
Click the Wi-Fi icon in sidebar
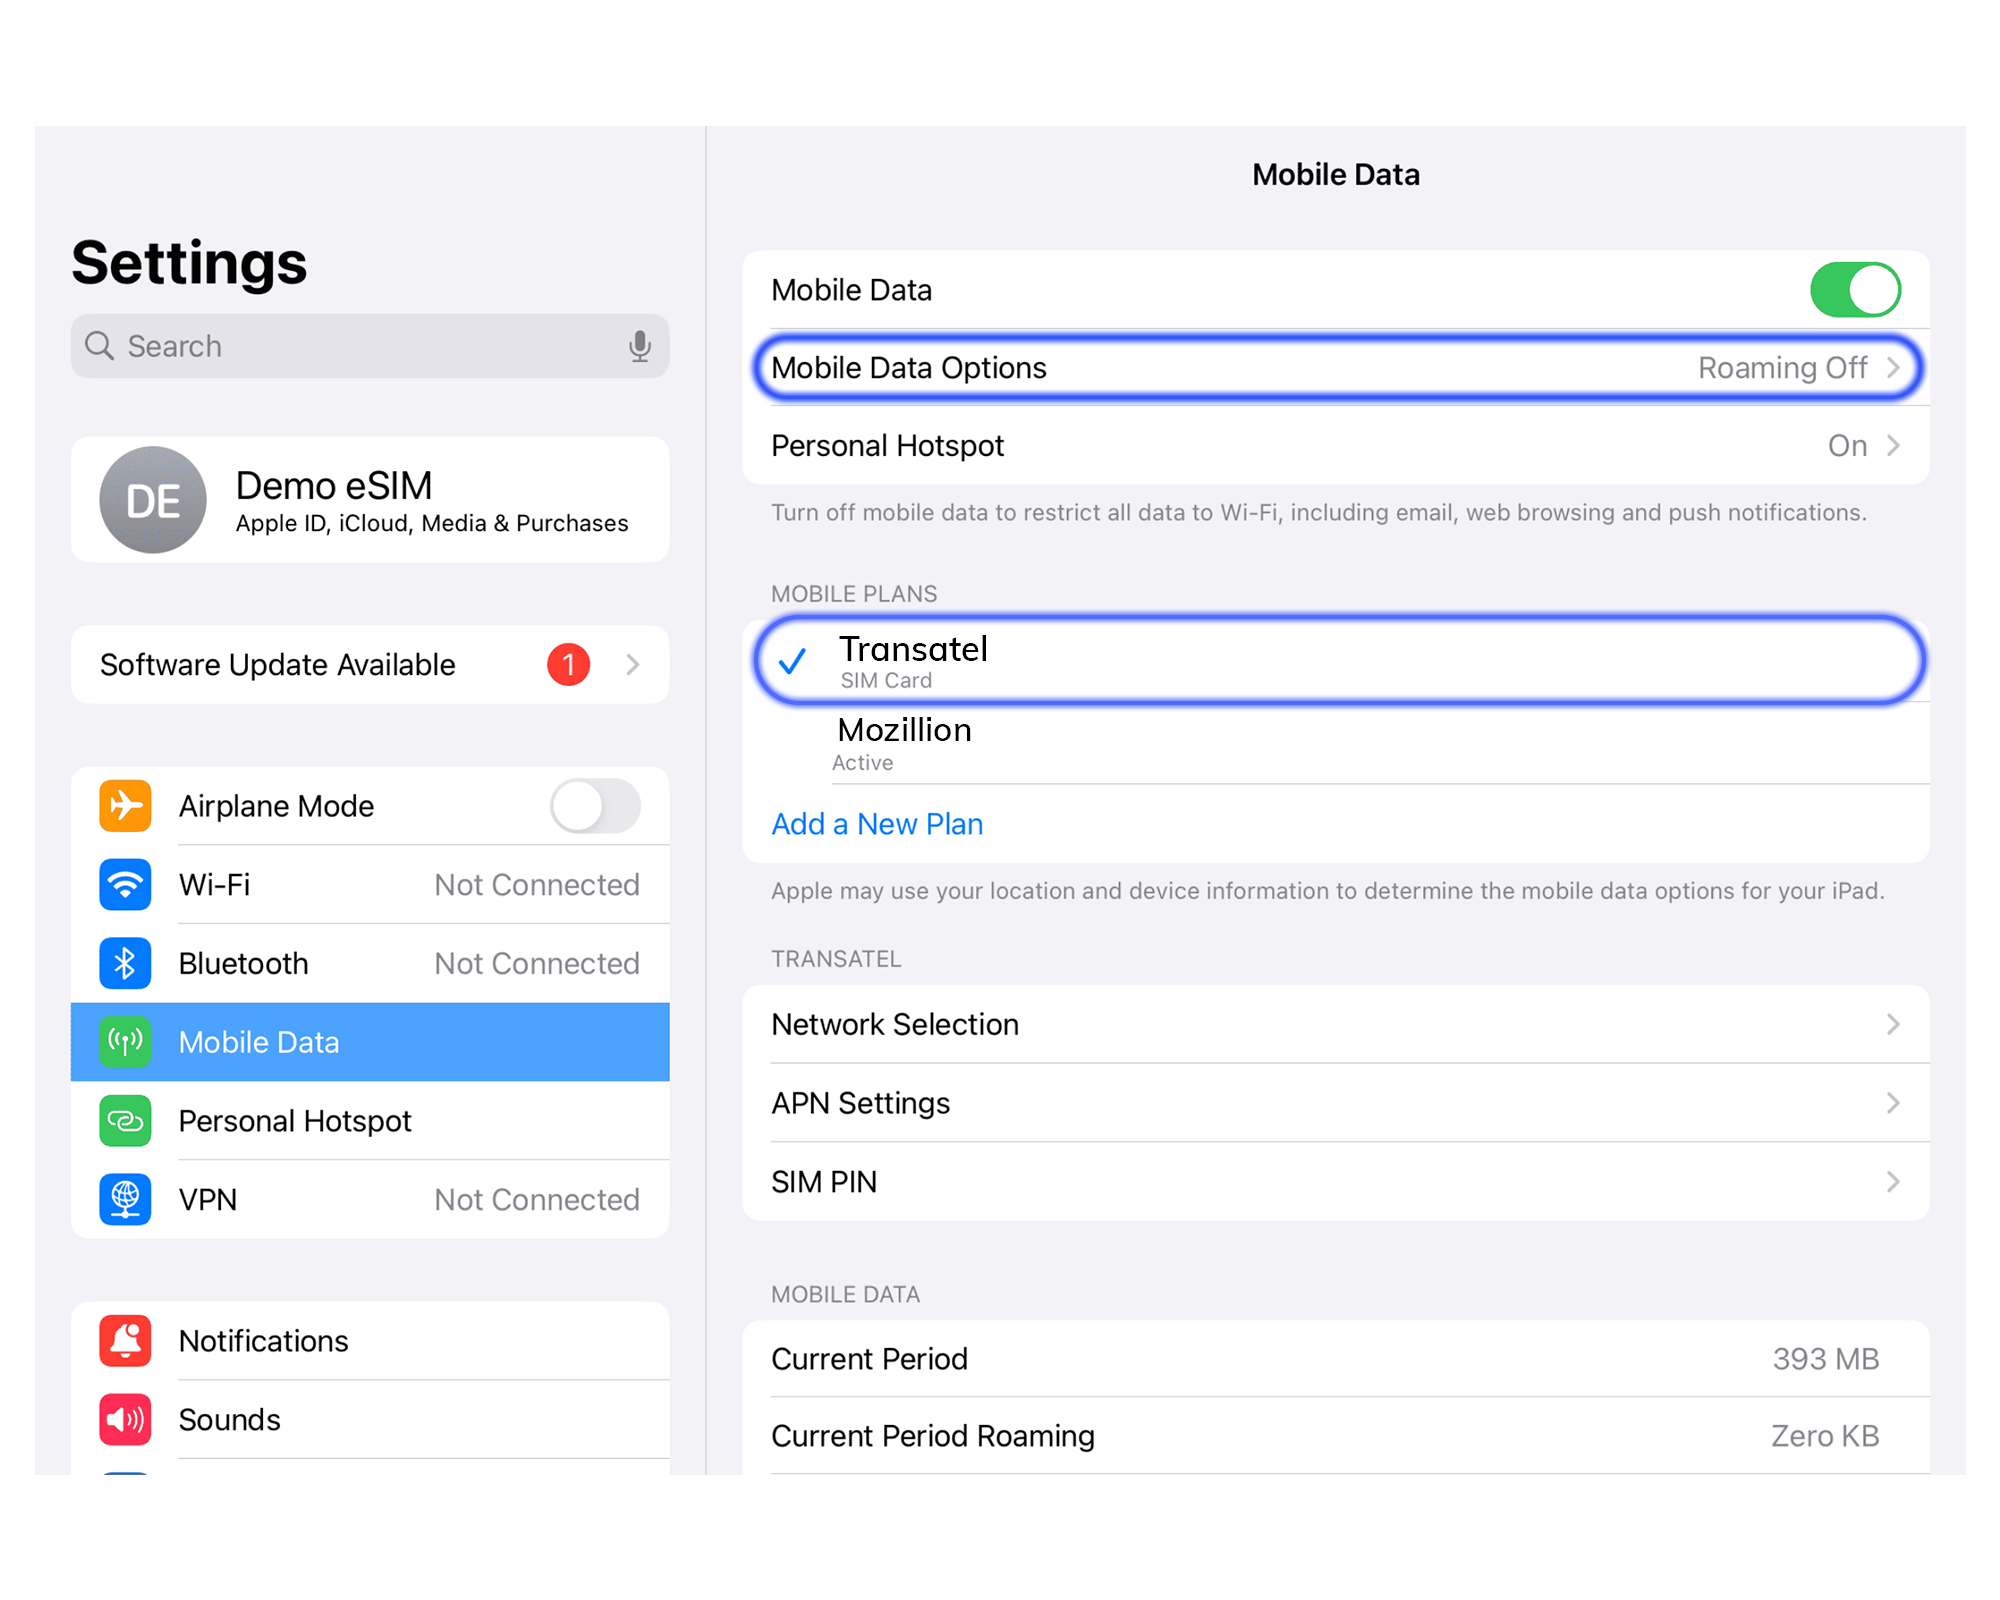125,885
